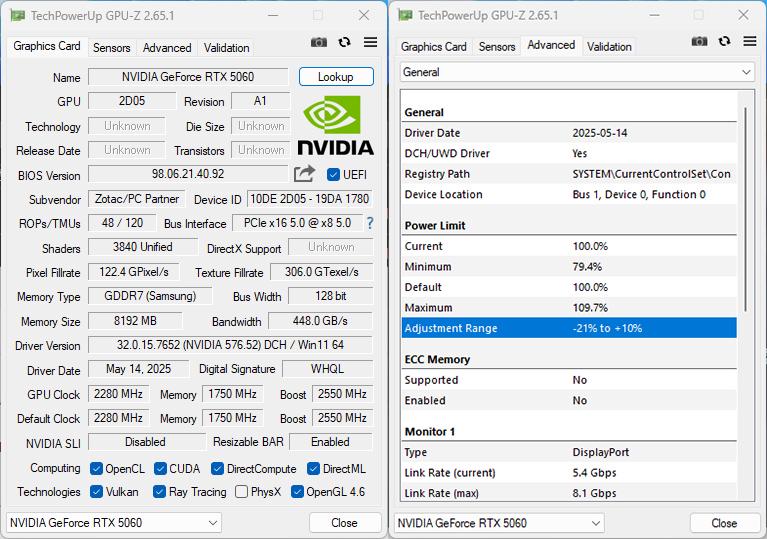767x539 pixels.
Task: Click the refresh icon in right GPU-Z window
Action: tap(724, 42)
